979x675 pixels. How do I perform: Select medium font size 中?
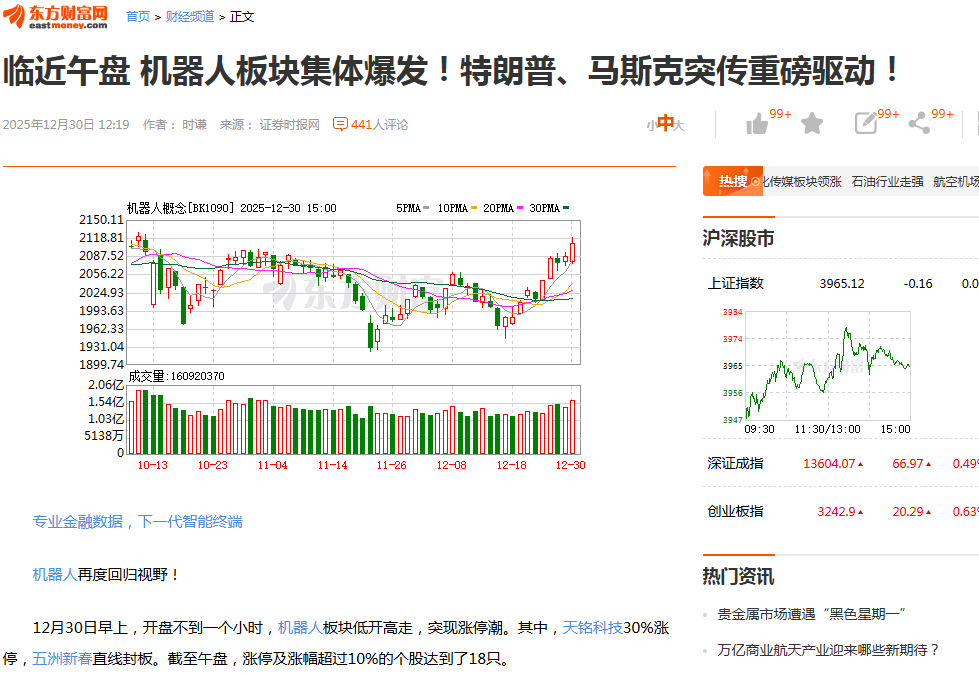[666, 123]
